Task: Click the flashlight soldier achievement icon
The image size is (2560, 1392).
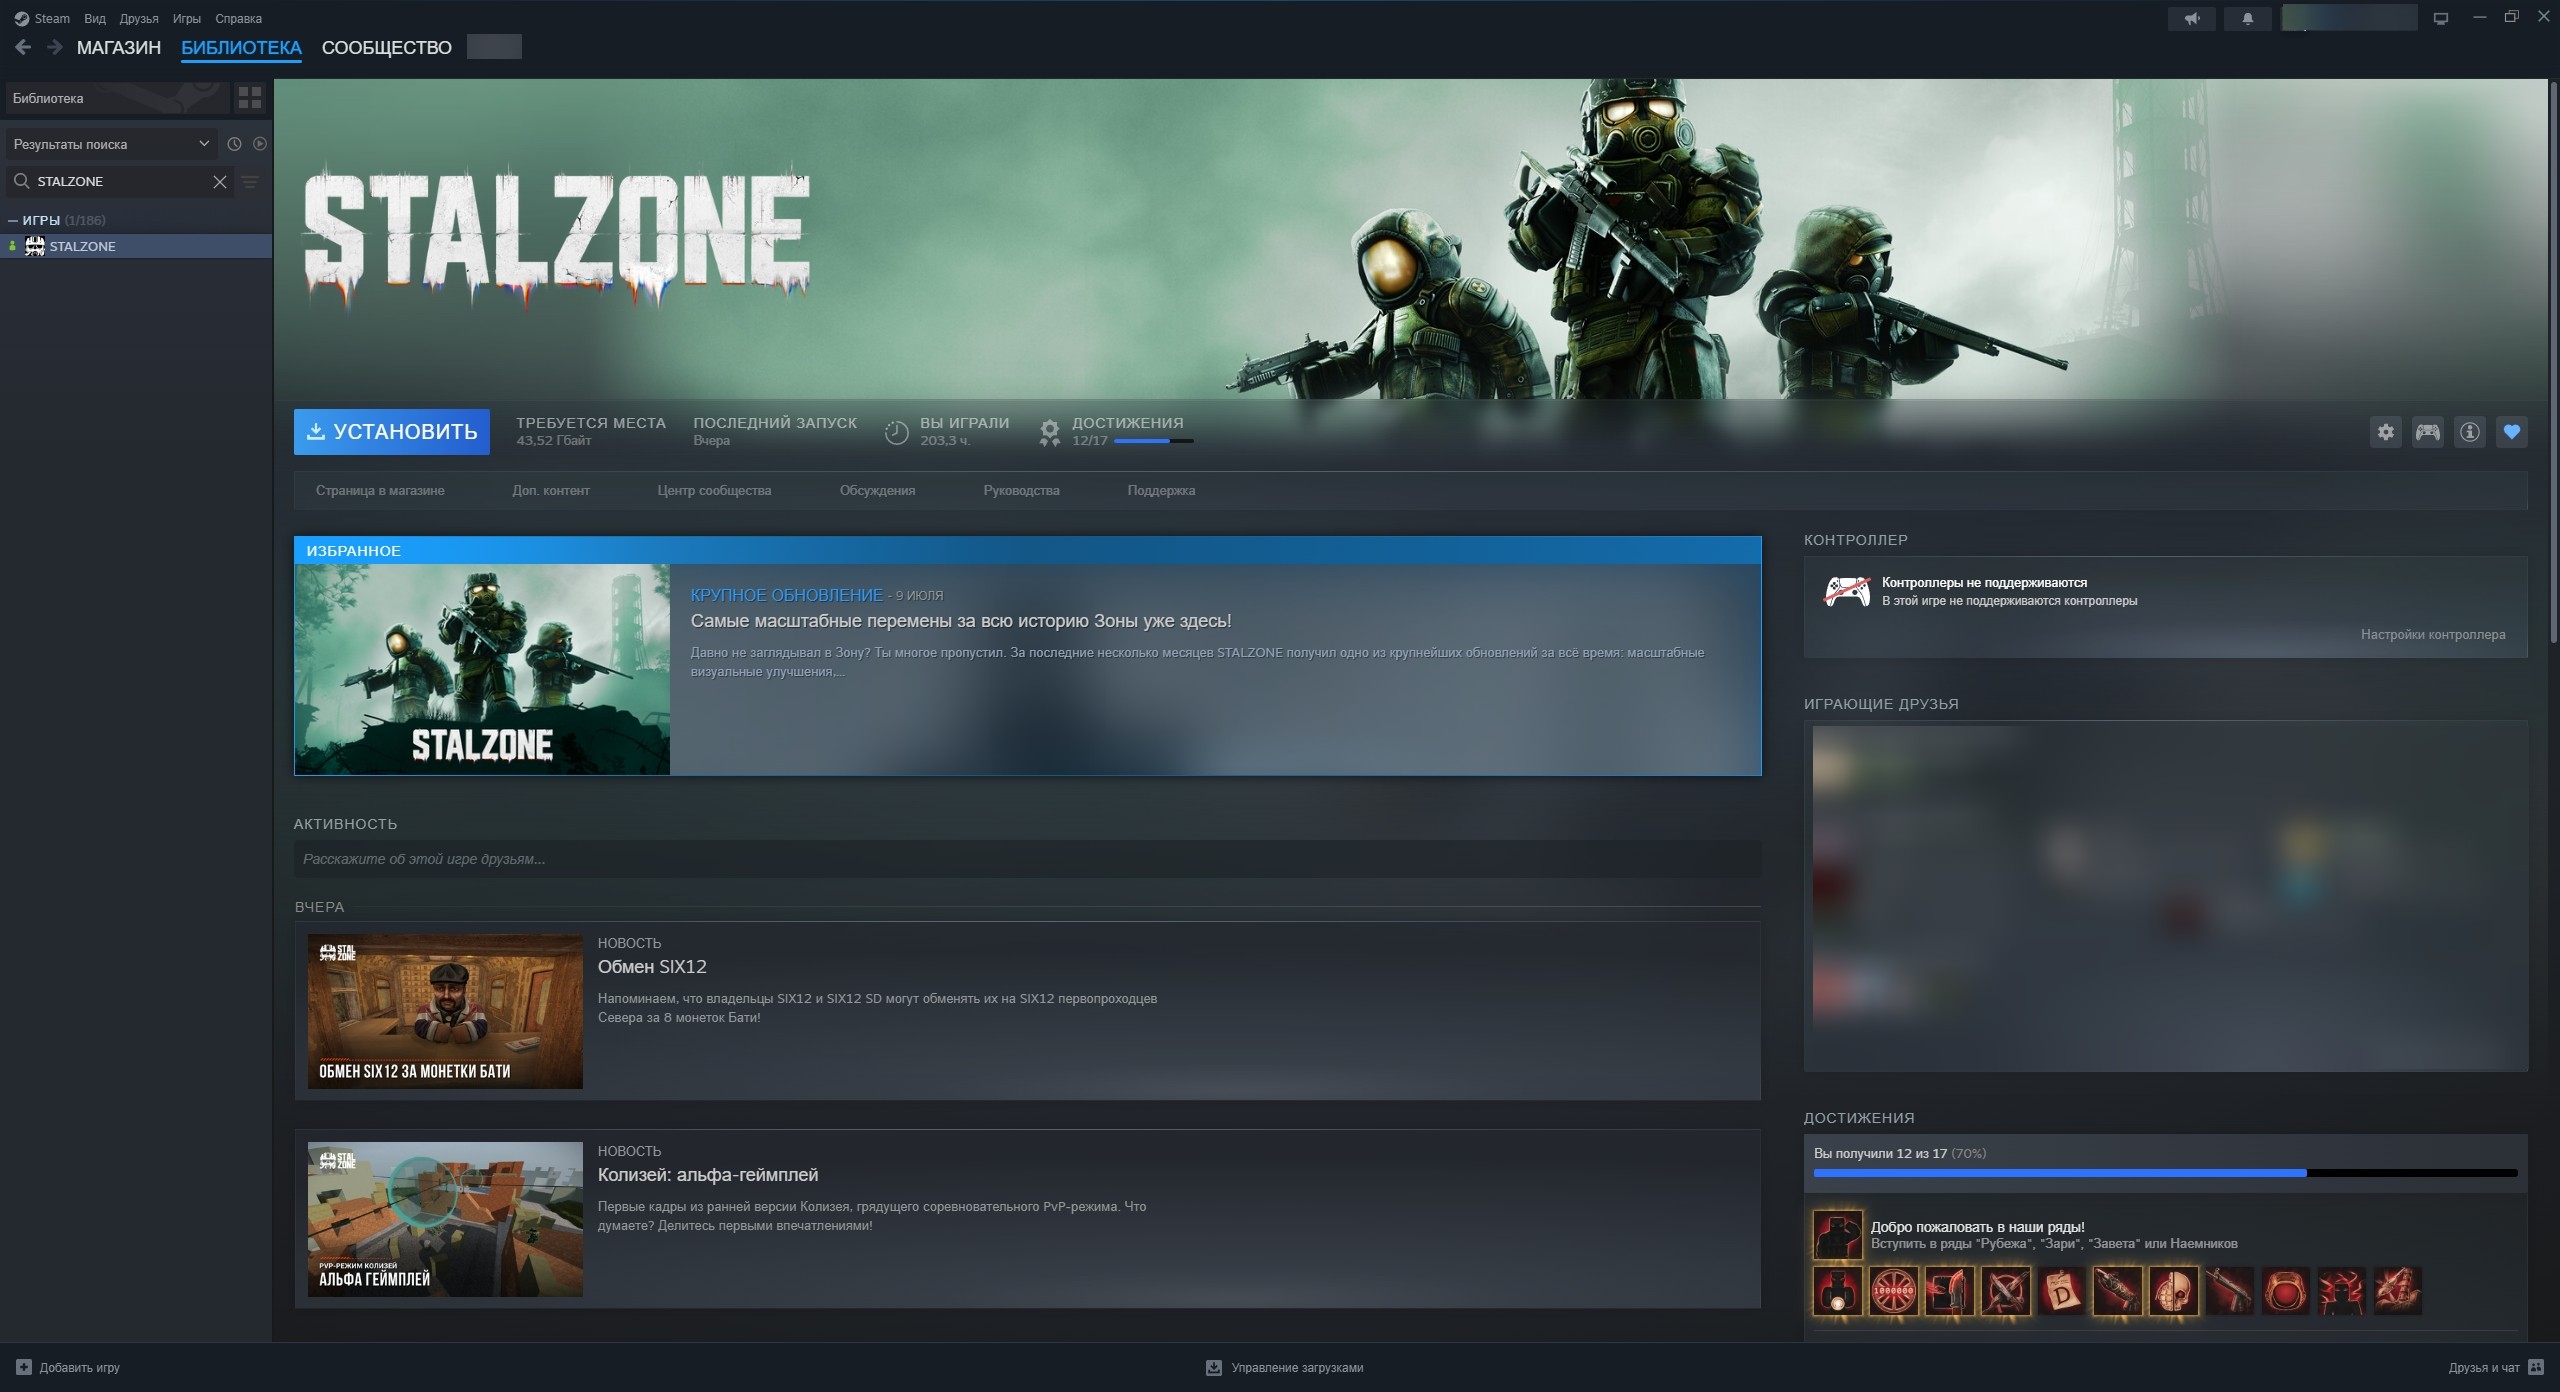Action: [x=1838, y=1291]
